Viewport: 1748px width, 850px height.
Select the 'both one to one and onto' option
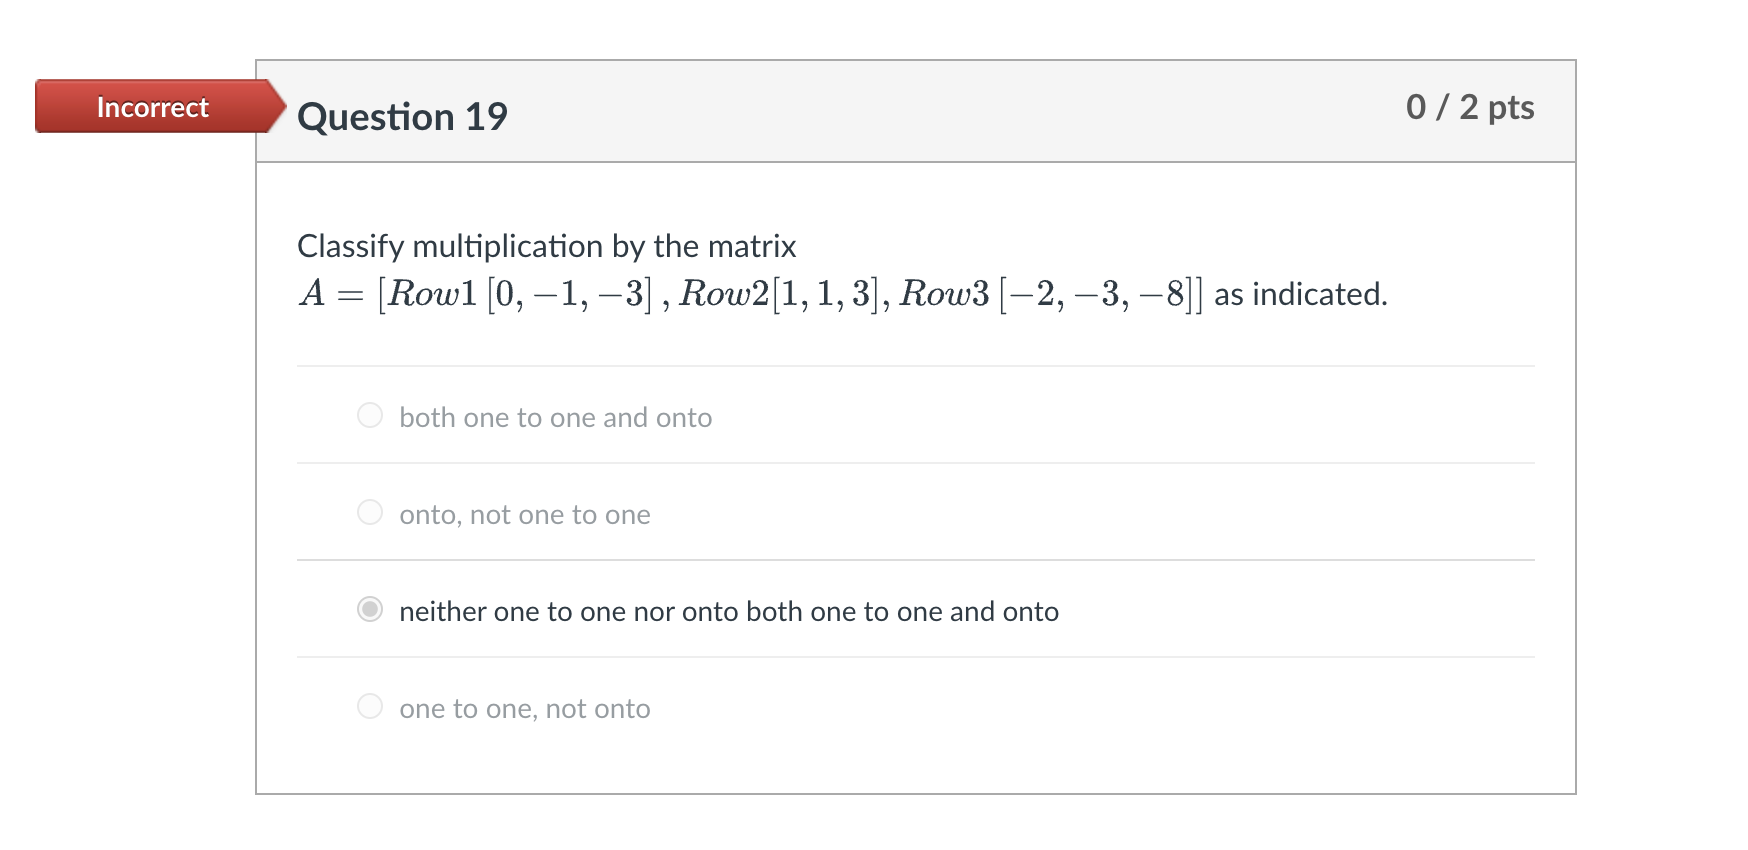(x=555, y=417)
